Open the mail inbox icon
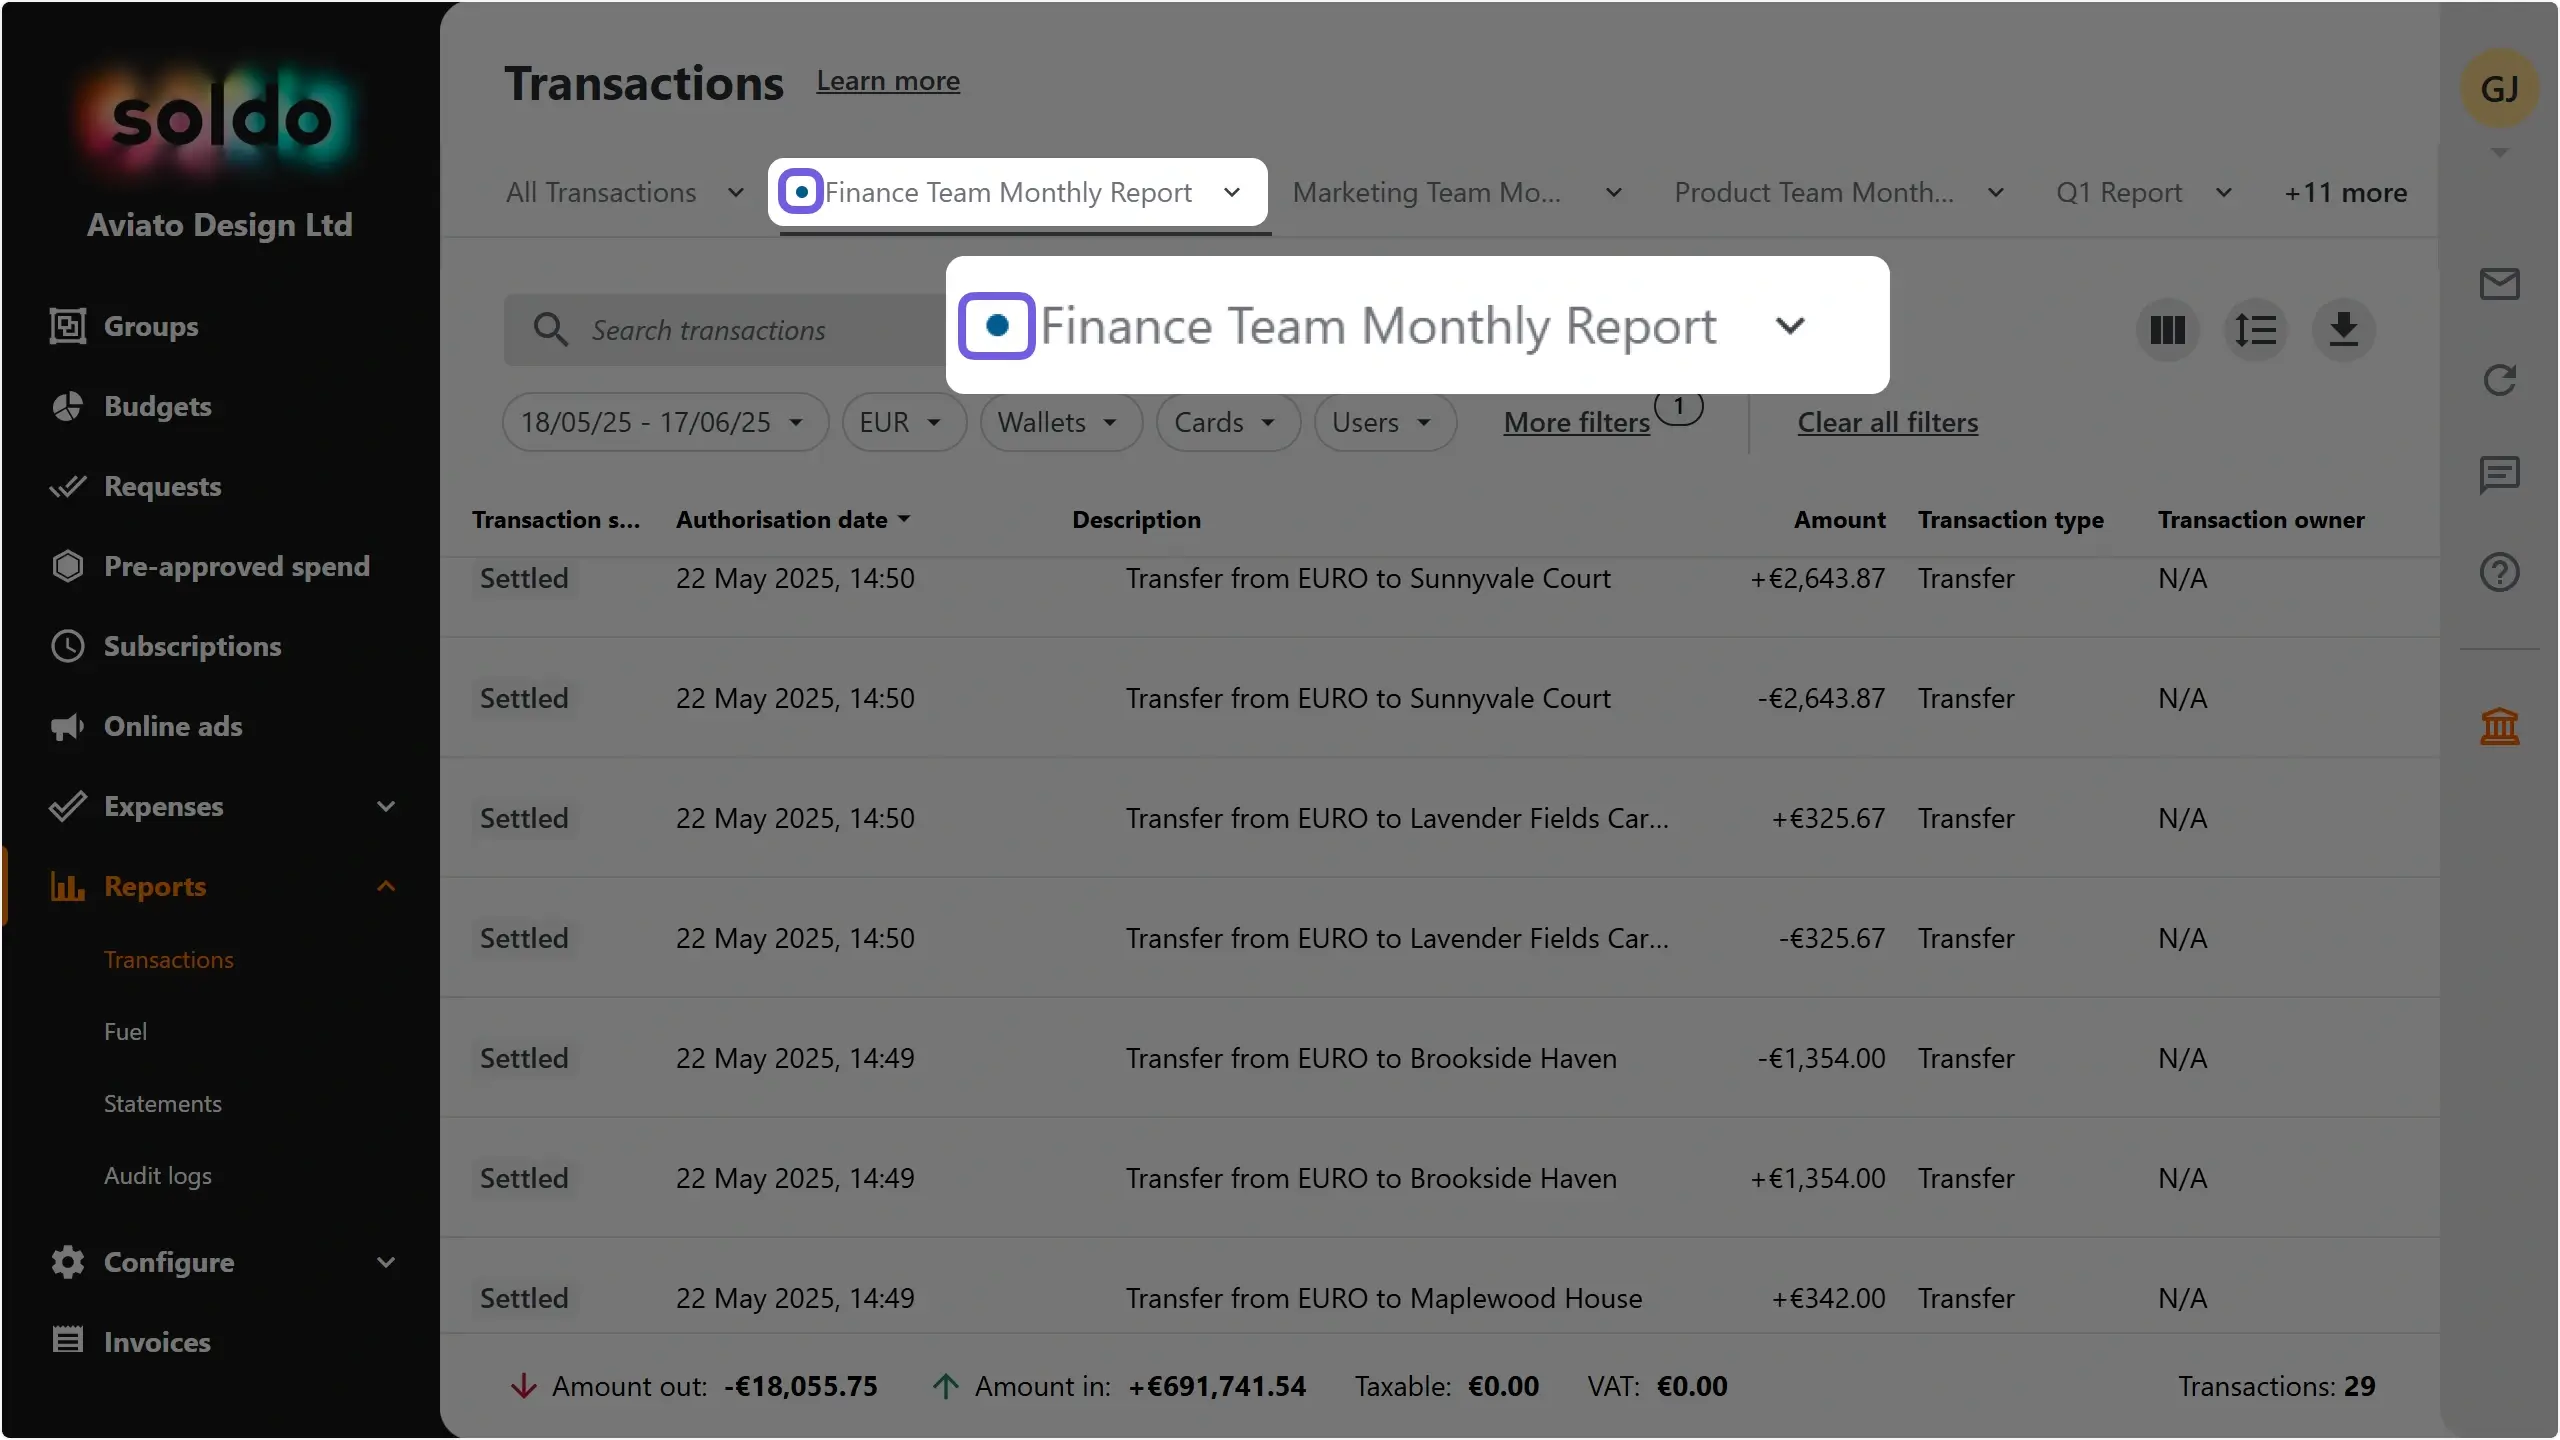 pos(2499,284)
